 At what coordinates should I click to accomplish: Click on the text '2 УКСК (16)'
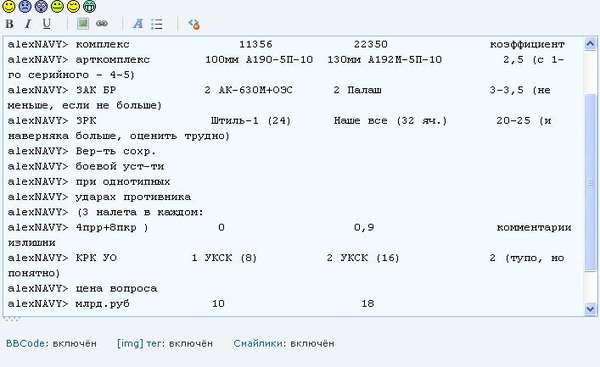point(363,258)
